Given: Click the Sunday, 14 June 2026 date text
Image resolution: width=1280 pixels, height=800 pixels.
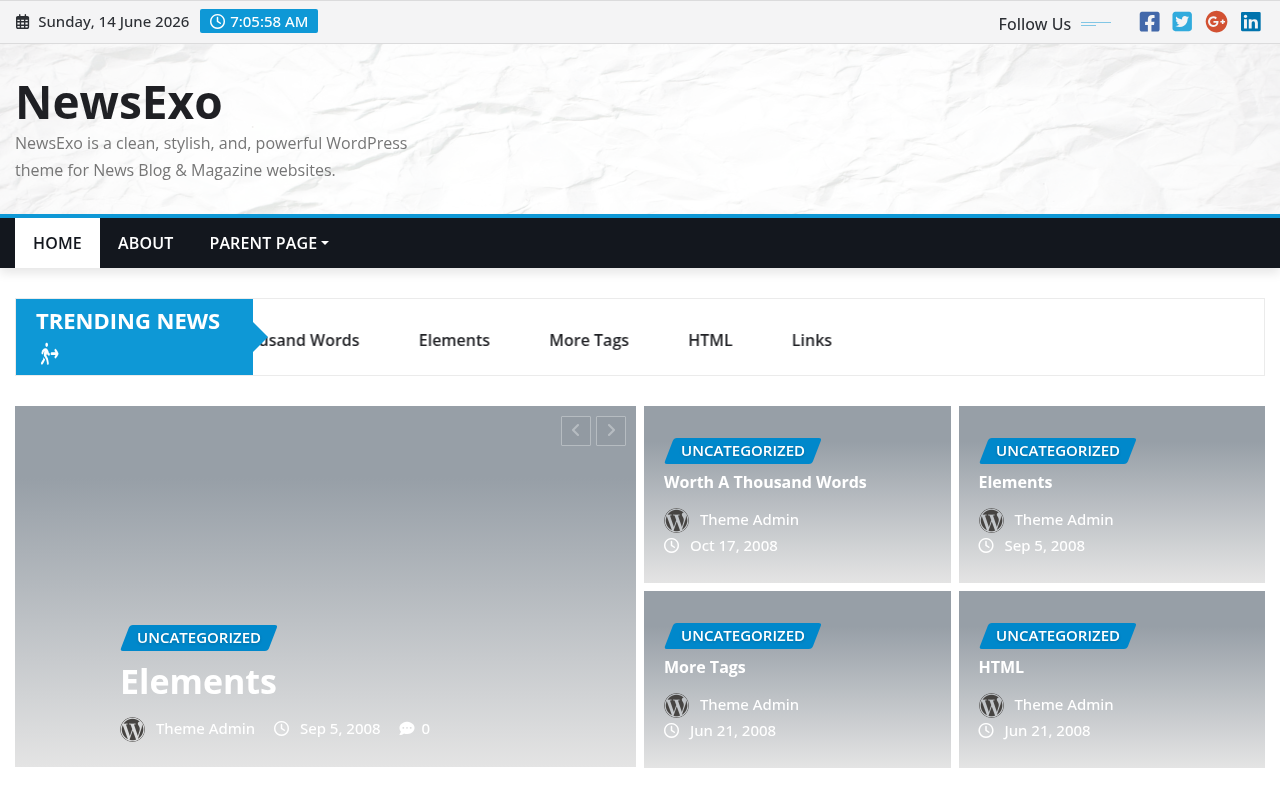Looking at the screenshot, I should pyautogui.click(x=113, y=22).
